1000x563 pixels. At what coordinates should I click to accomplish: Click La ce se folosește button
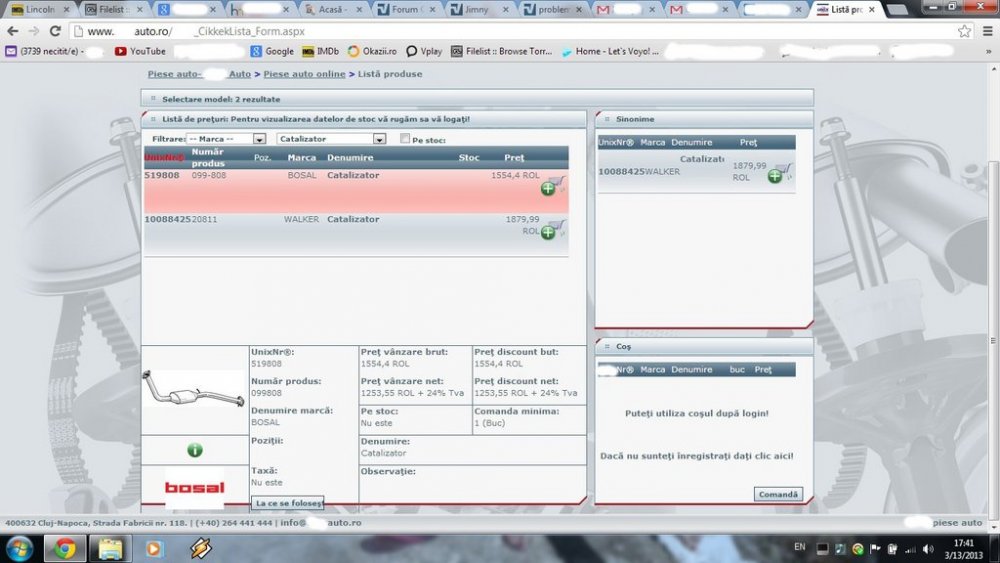click(x=288, y=503)
